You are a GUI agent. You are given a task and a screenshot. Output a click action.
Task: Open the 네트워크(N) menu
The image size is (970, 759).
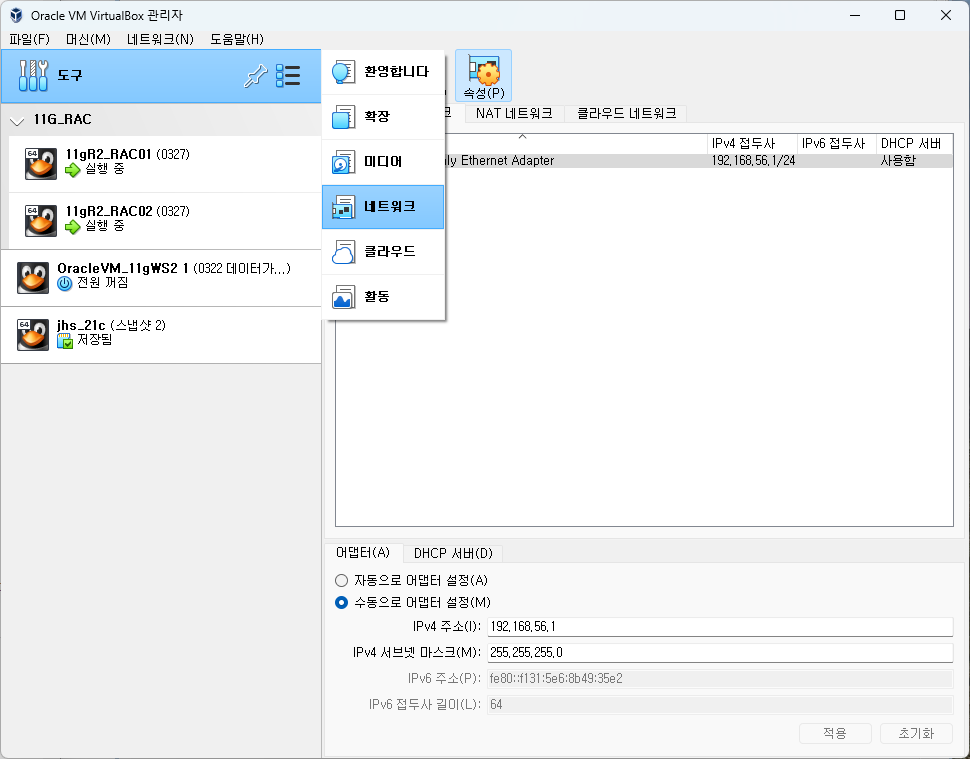[160, 40]
